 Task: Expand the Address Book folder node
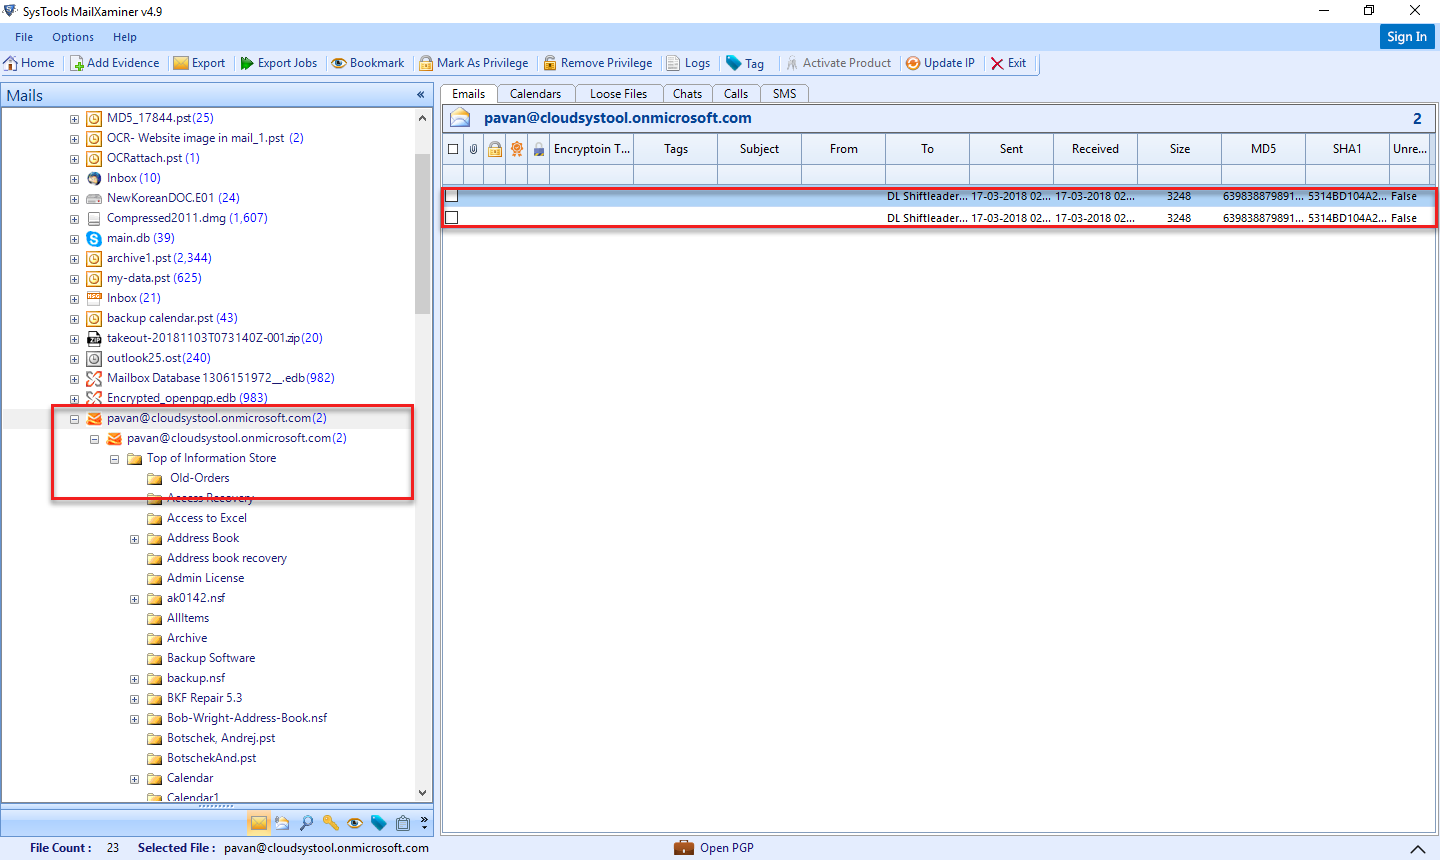(x=134, y=539)
